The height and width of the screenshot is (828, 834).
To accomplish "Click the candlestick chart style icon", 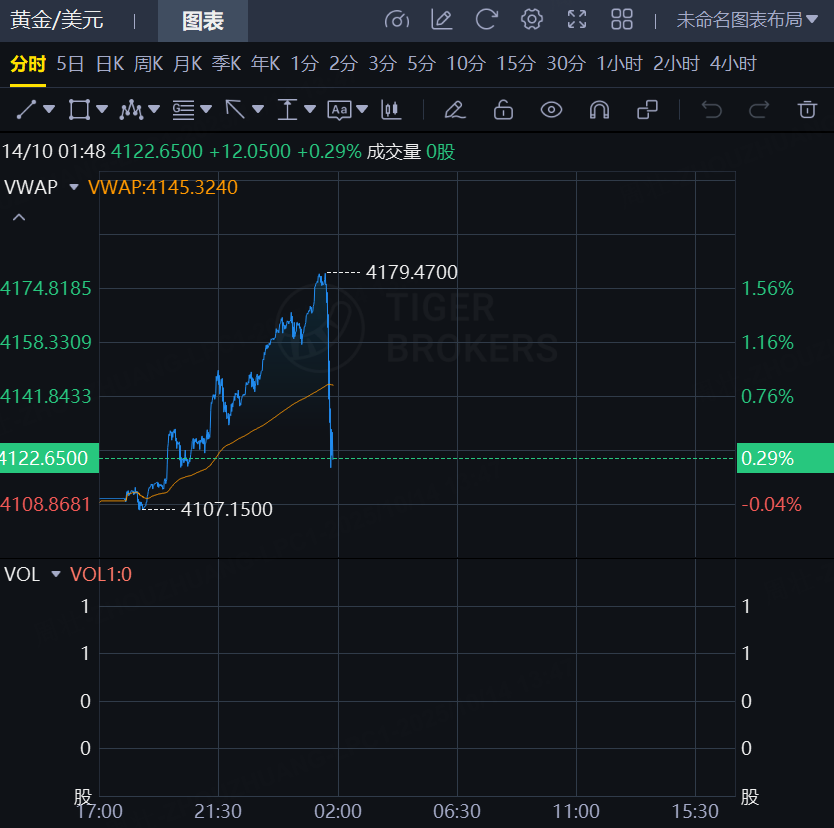I will pos(391,109).
